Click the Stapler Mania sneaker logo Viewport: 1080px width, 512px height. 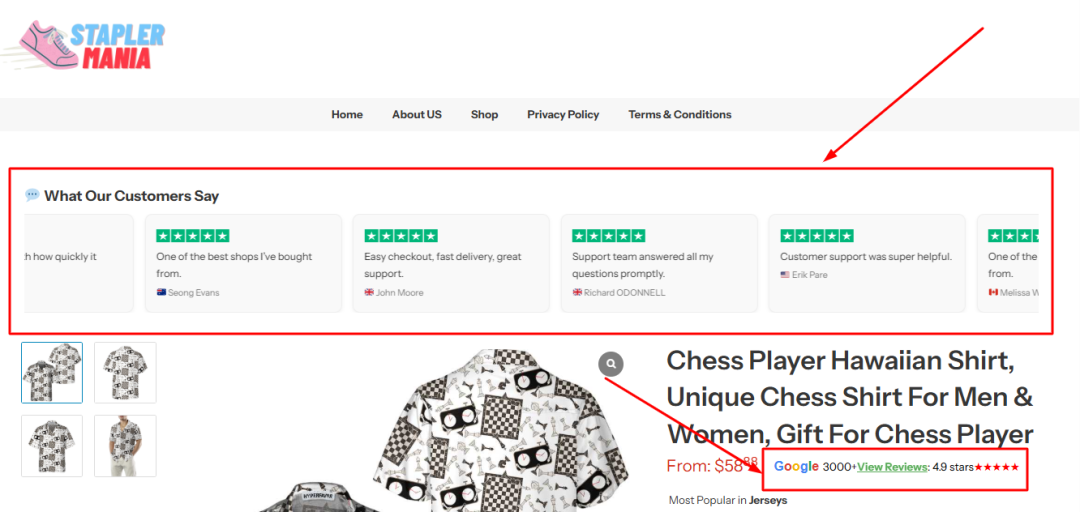(x=90, y=46)
